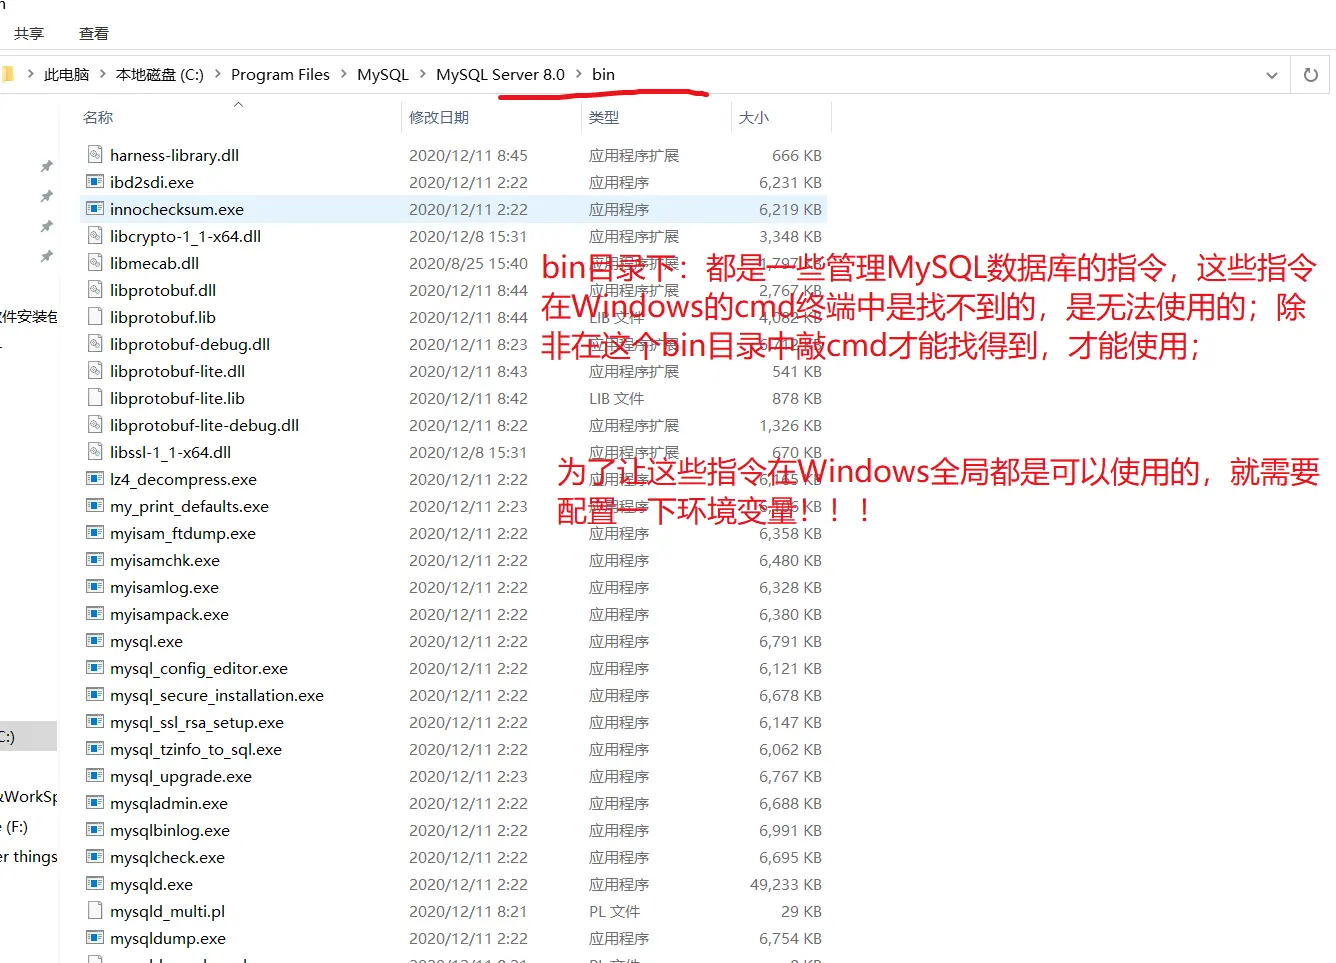
Task: Open the 共享 ribbon tab
Action: pyautogui.click(x=29, y=33)
